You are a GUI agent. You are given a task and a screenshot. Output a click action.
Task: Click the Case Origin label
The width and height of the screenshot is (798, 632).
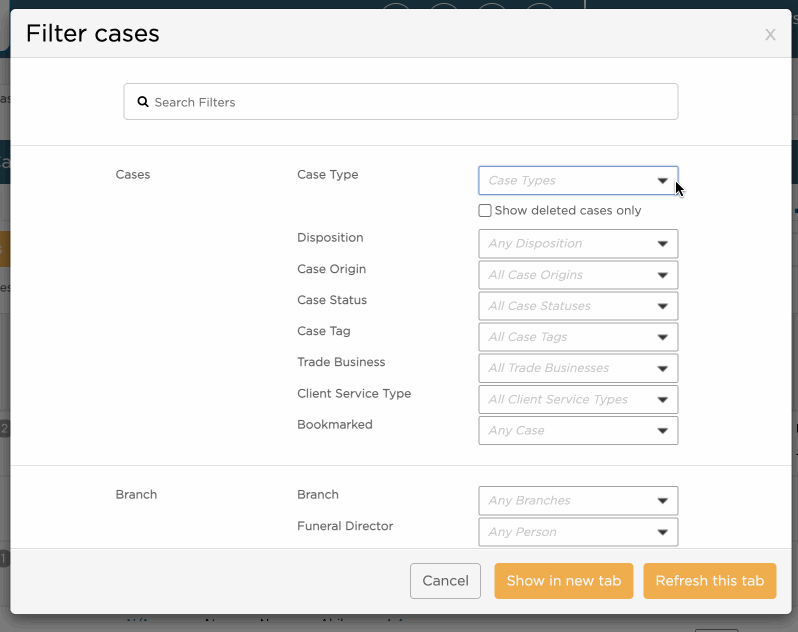pyautogui.click(x=331, y=269)
